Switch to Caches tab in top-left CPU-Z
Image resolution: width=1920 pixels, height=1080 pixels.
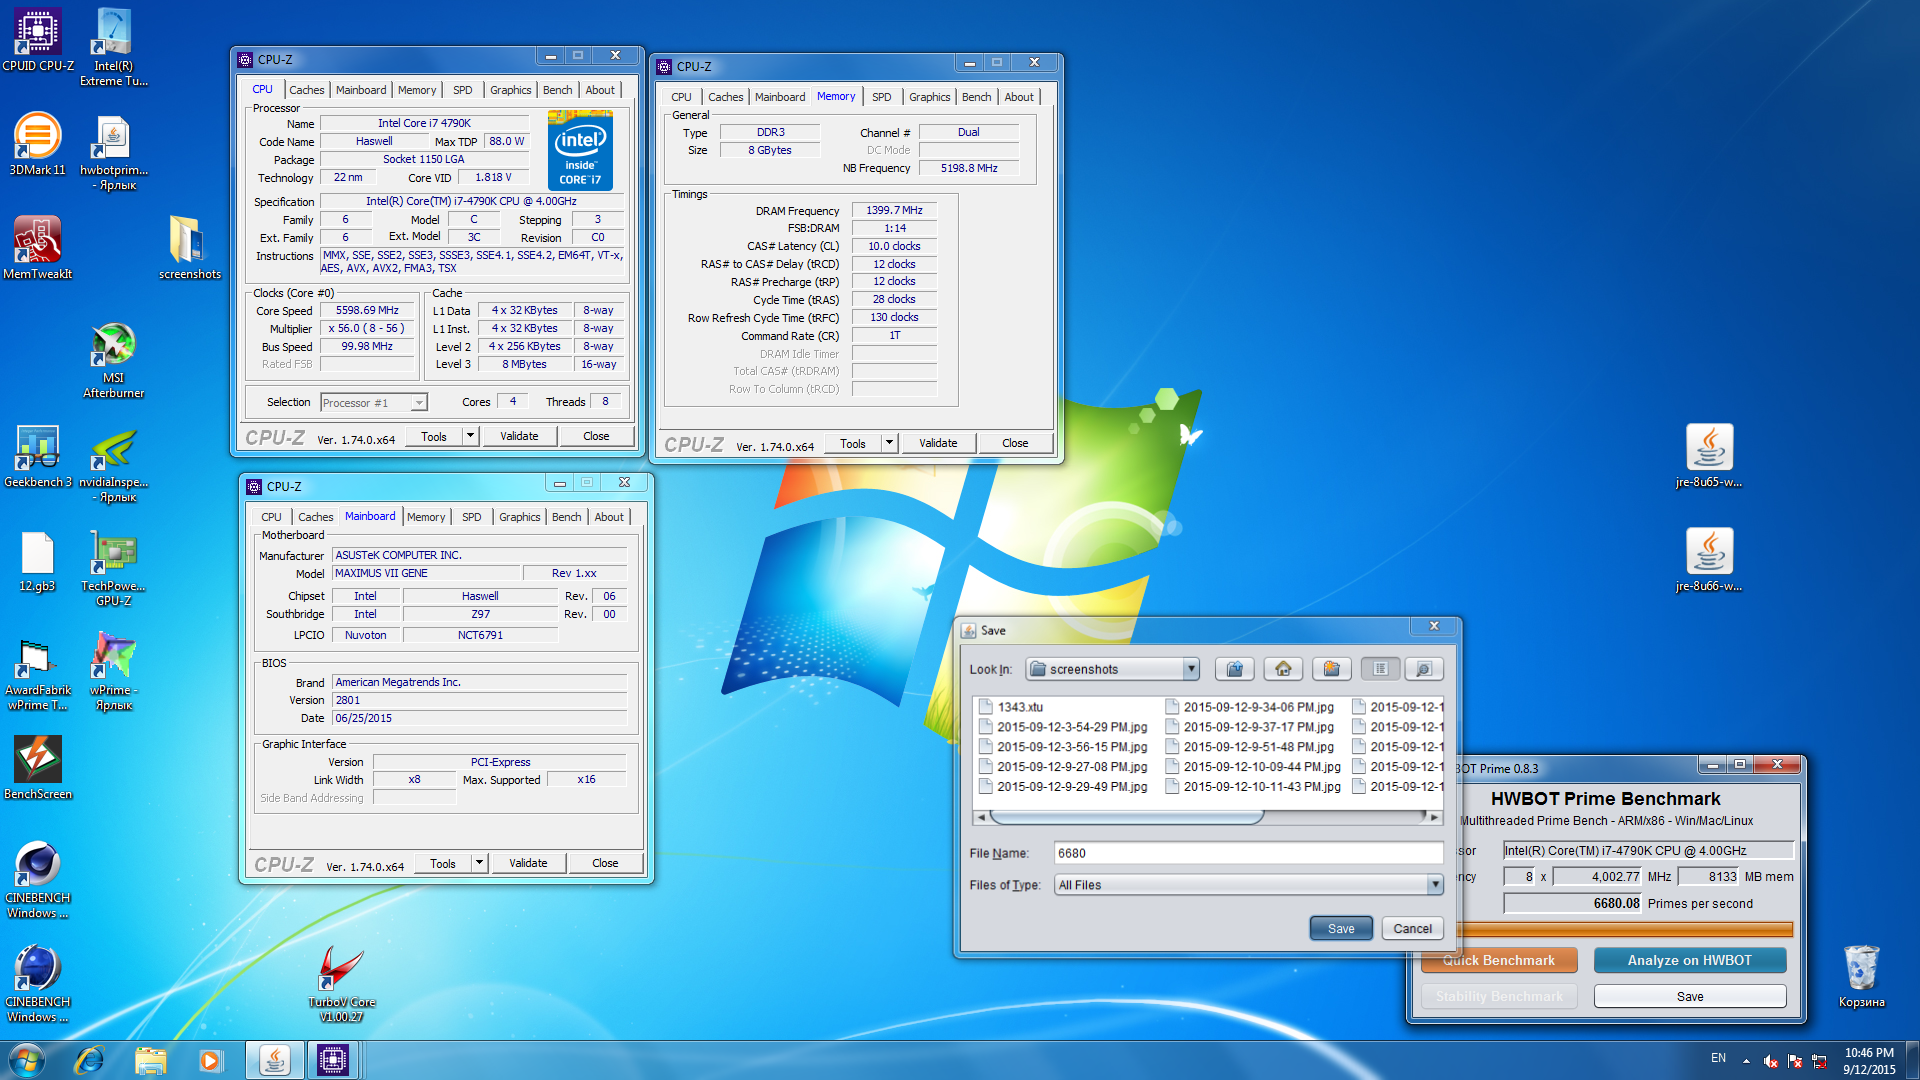pos(307,90)
